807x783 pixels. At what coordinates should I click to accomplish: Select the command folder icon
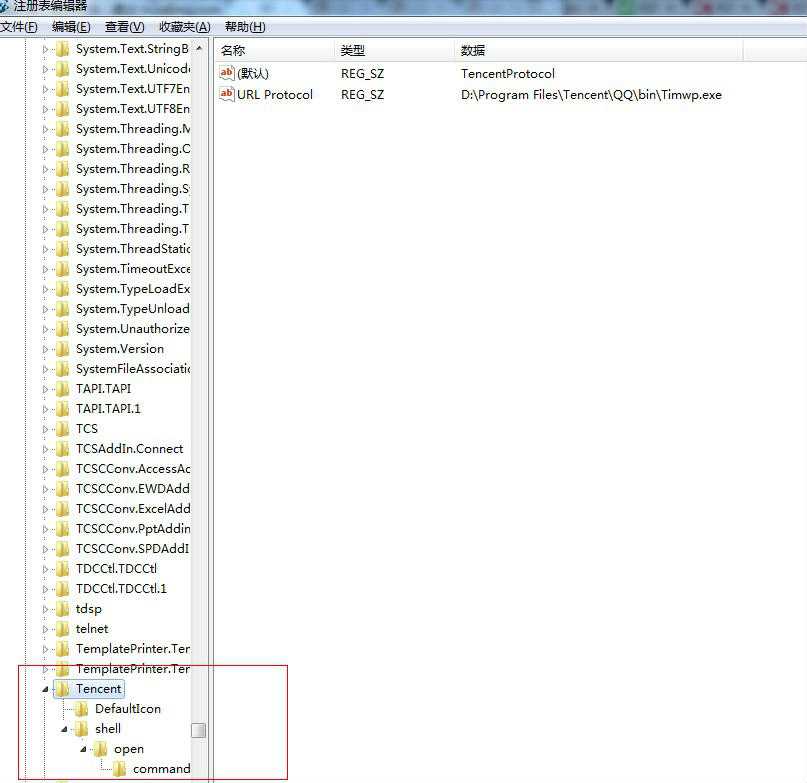pos(119,769)
